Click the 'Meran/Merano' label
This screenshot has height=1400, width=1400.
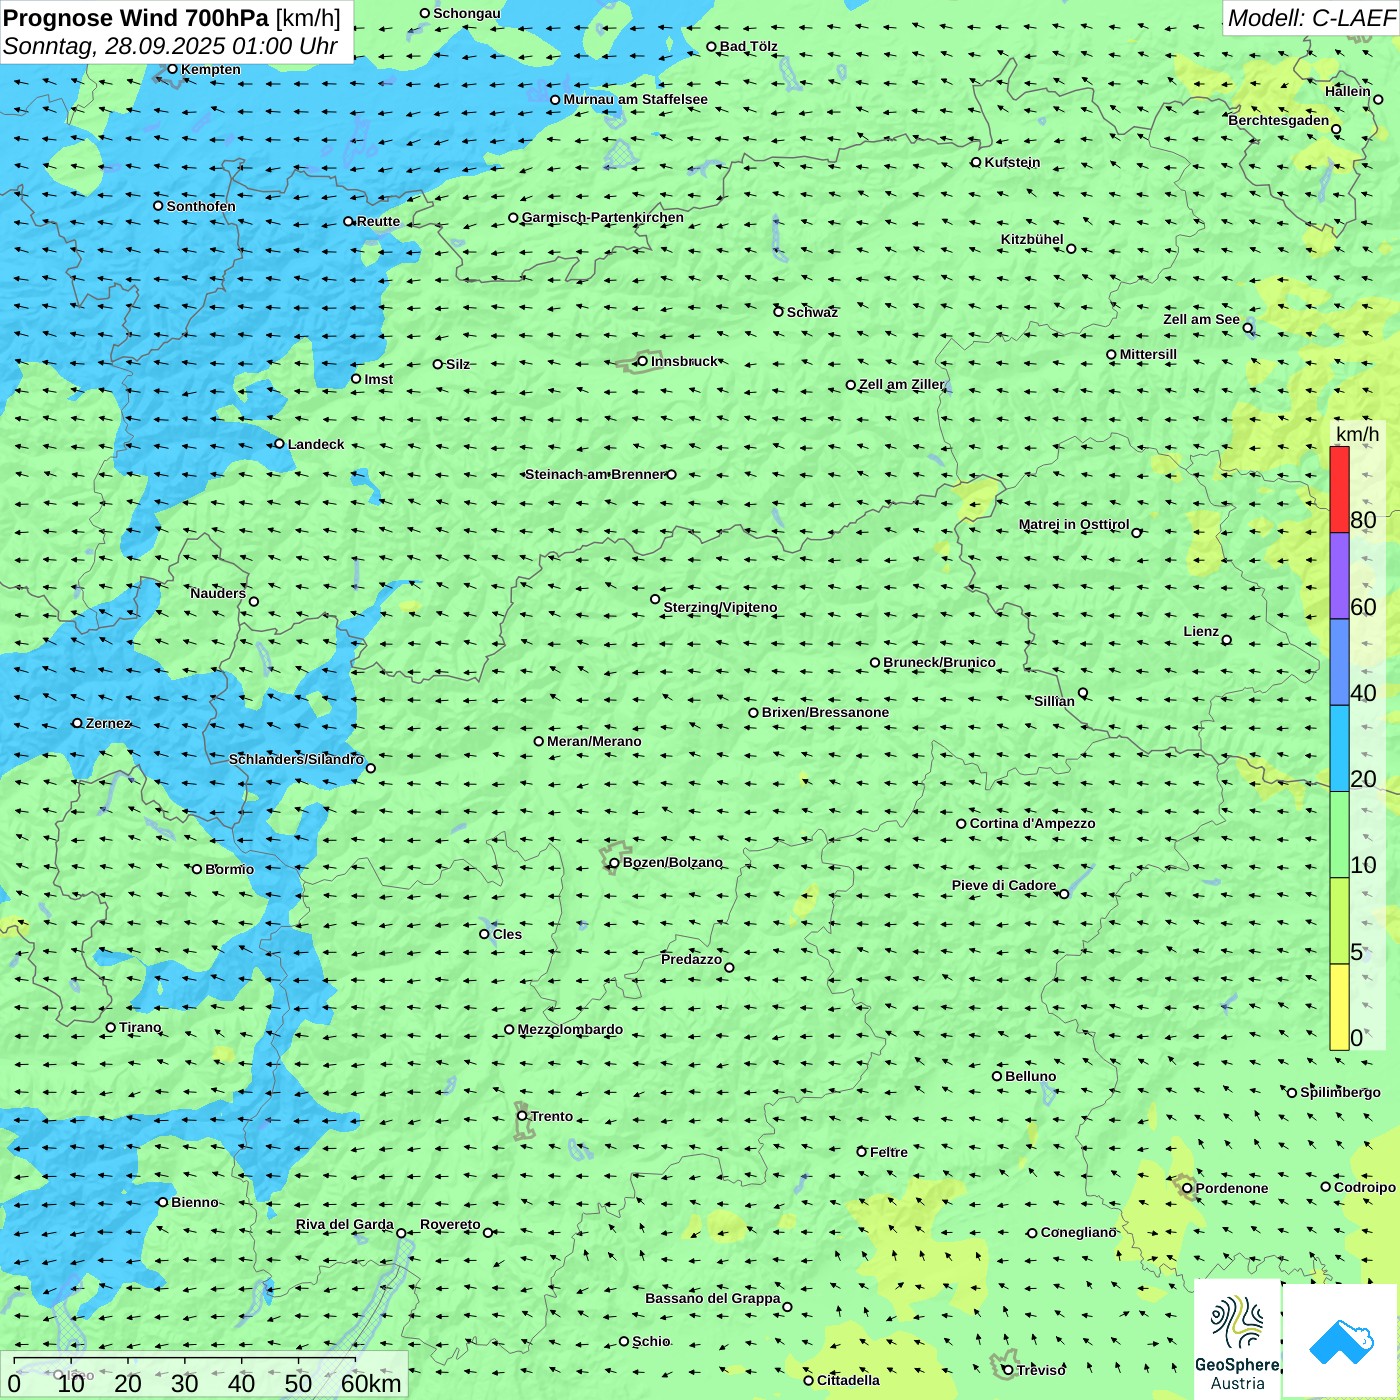click(x=594, y=741)
